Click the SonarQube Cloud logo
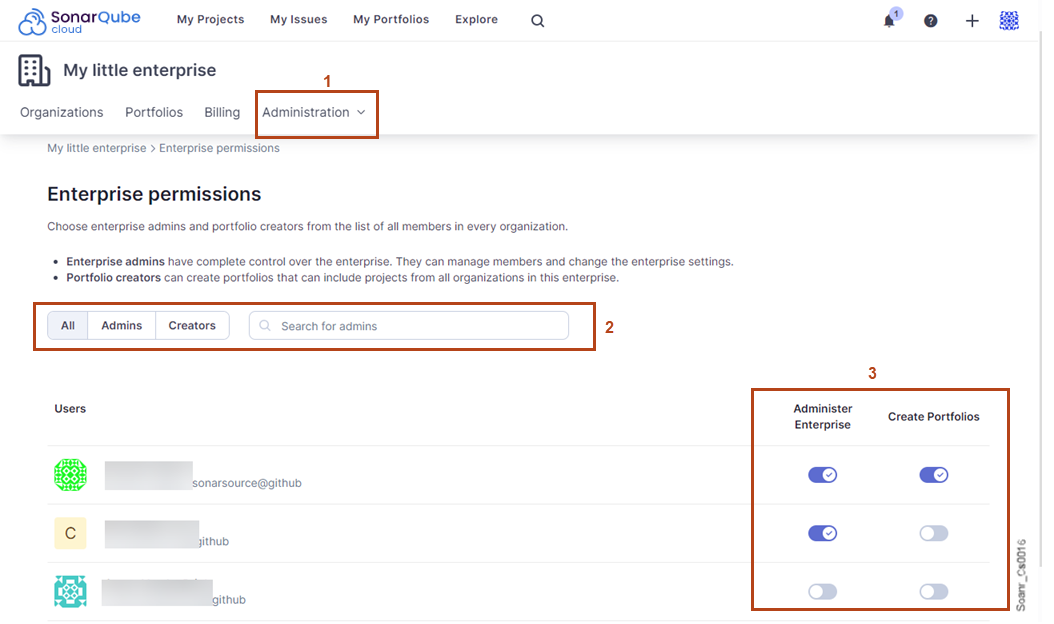Viewport: 1054px width, 624px height. [x=80, y=21]
